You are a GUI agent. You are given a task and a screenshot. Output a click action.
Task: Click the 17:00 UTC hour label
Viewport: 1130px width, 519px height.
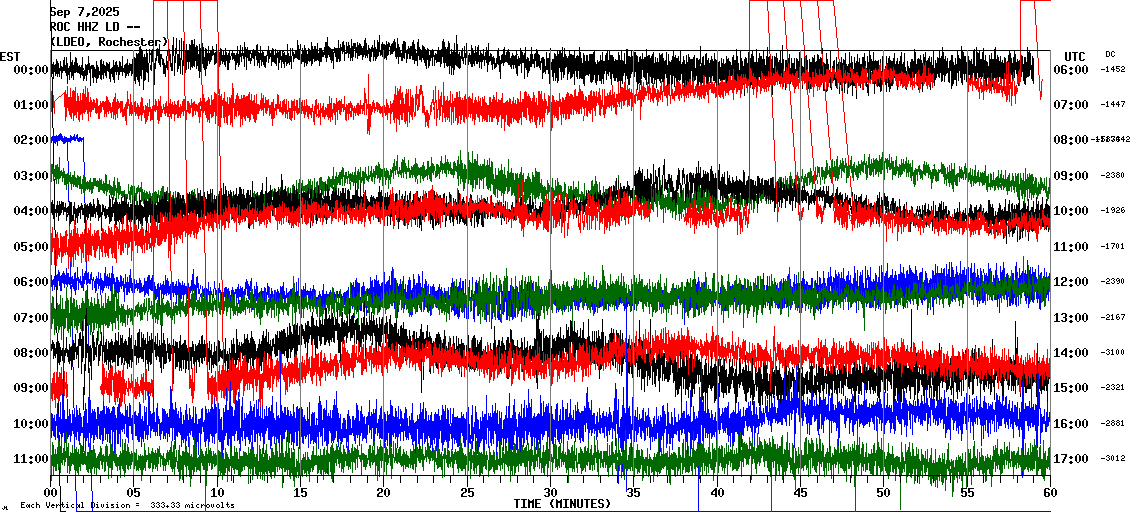pyautogui.click(x=1070, y=459)
